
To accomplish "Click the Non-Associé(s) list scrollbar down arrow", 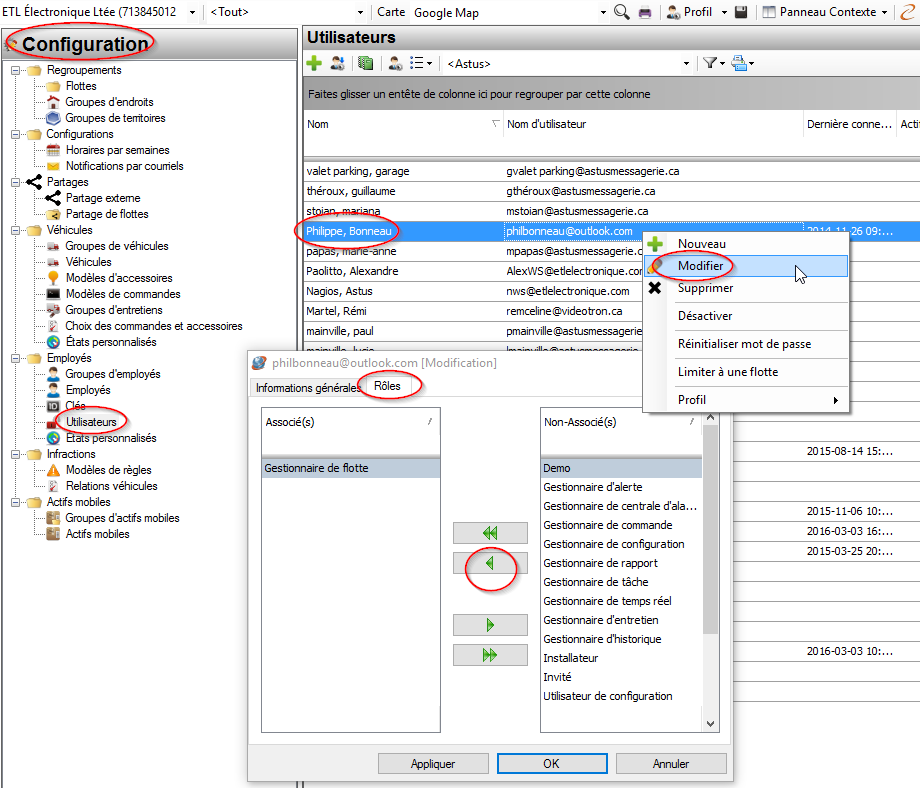I will coord(711,723).
